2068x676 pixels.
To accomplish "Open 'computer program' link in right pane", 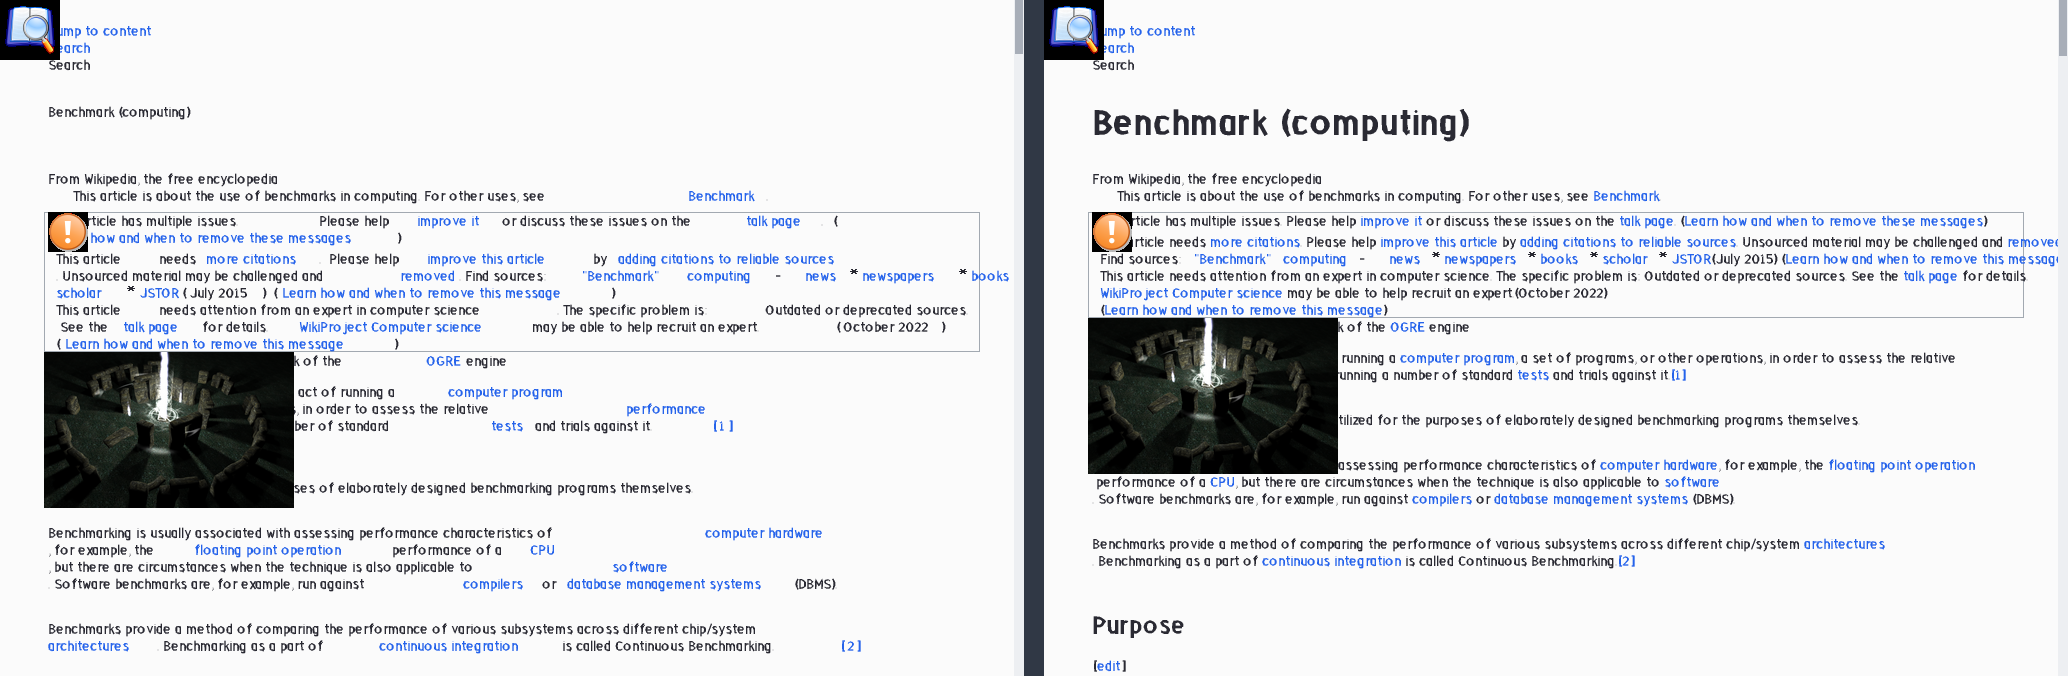I will 1458,358.
